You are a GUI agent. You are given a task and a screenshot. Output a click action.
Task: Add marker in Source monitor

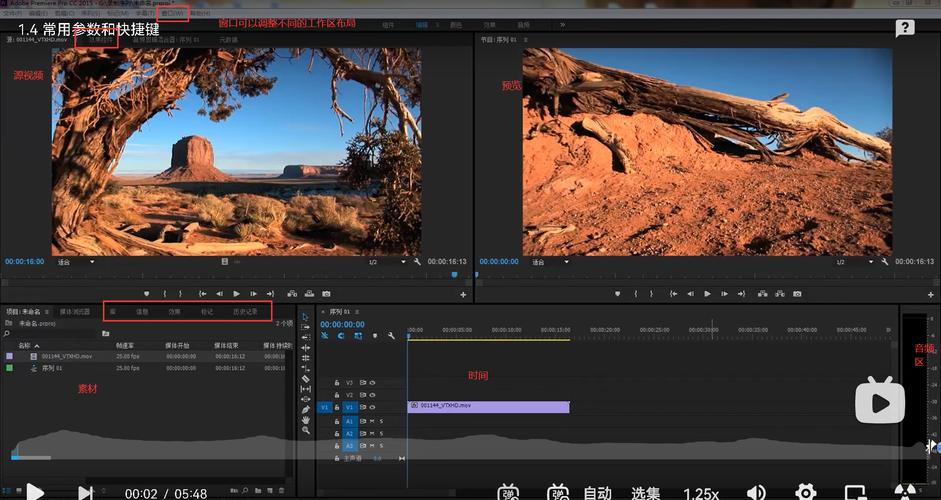146,294
